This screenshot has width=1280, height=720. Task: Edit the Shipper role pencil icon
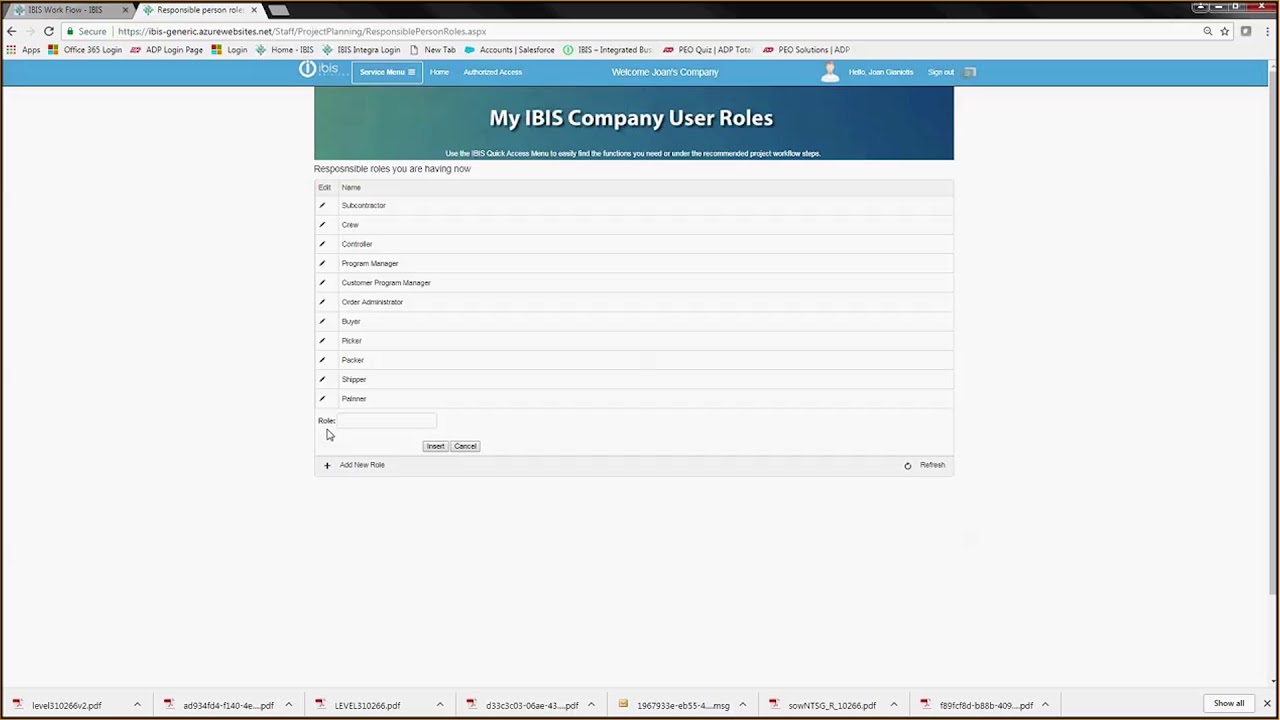(322, 379)
